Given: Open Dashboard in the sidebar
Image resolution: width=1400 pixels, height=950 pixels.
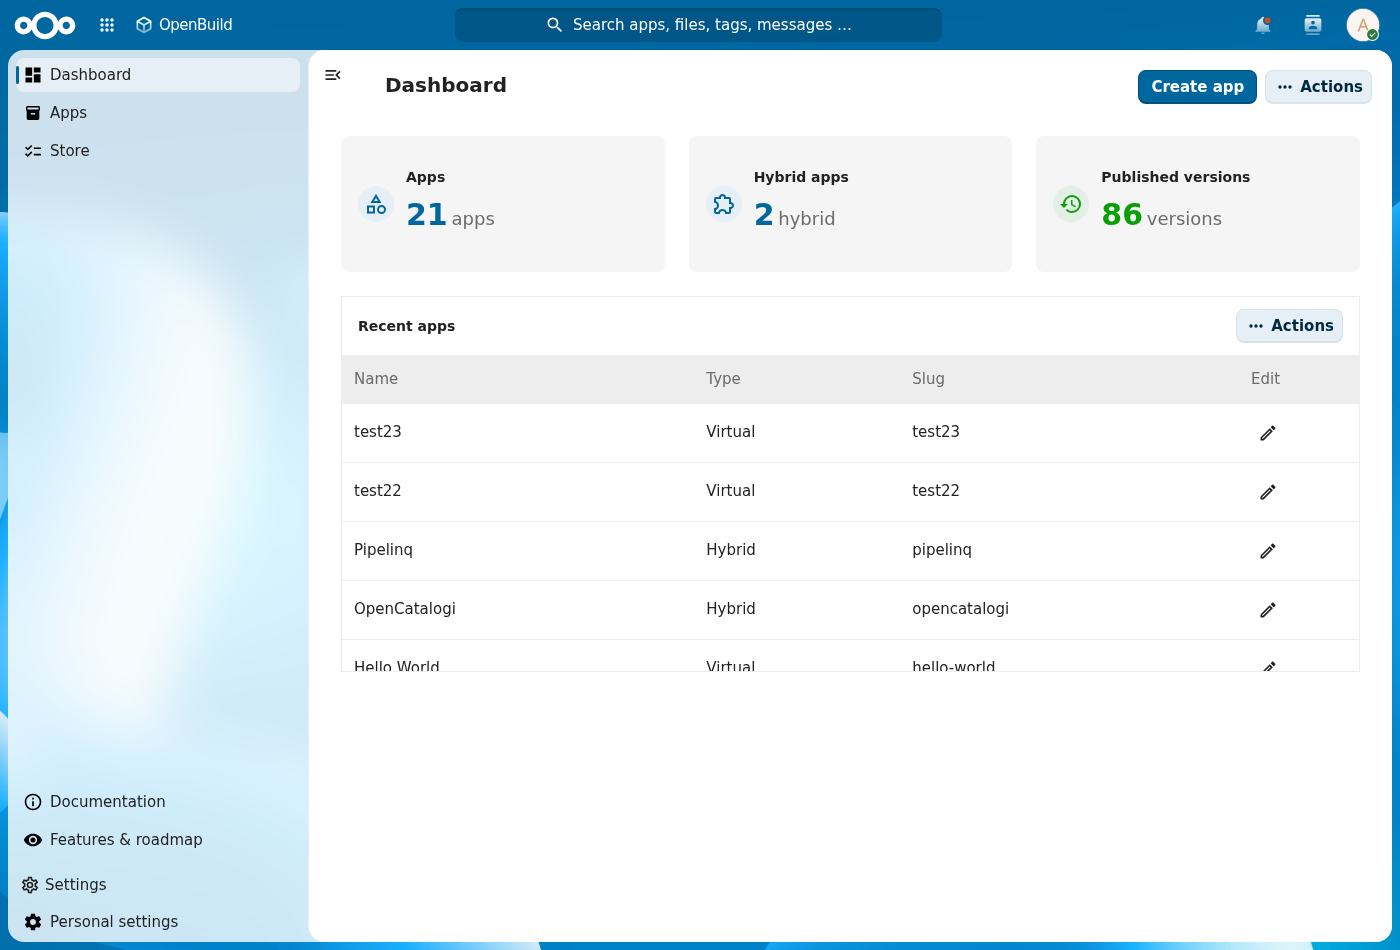Looking at the screenshot, I should tap(158, 75).
